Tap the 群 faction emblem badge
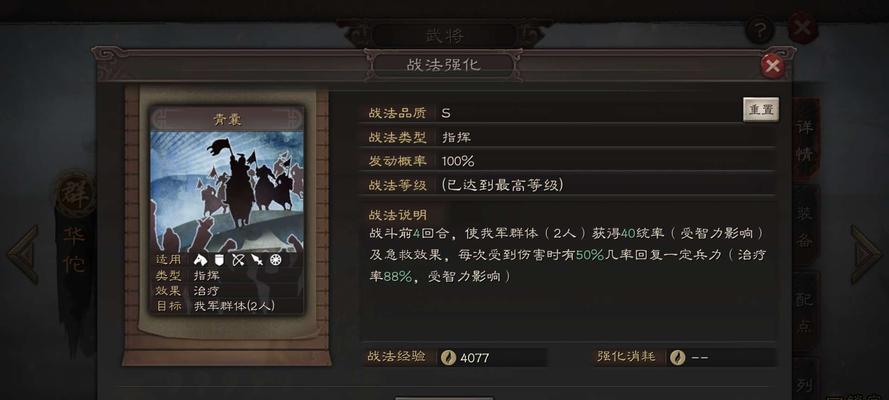Viewport: 889px width, 400px height. [x=74, y=194]
